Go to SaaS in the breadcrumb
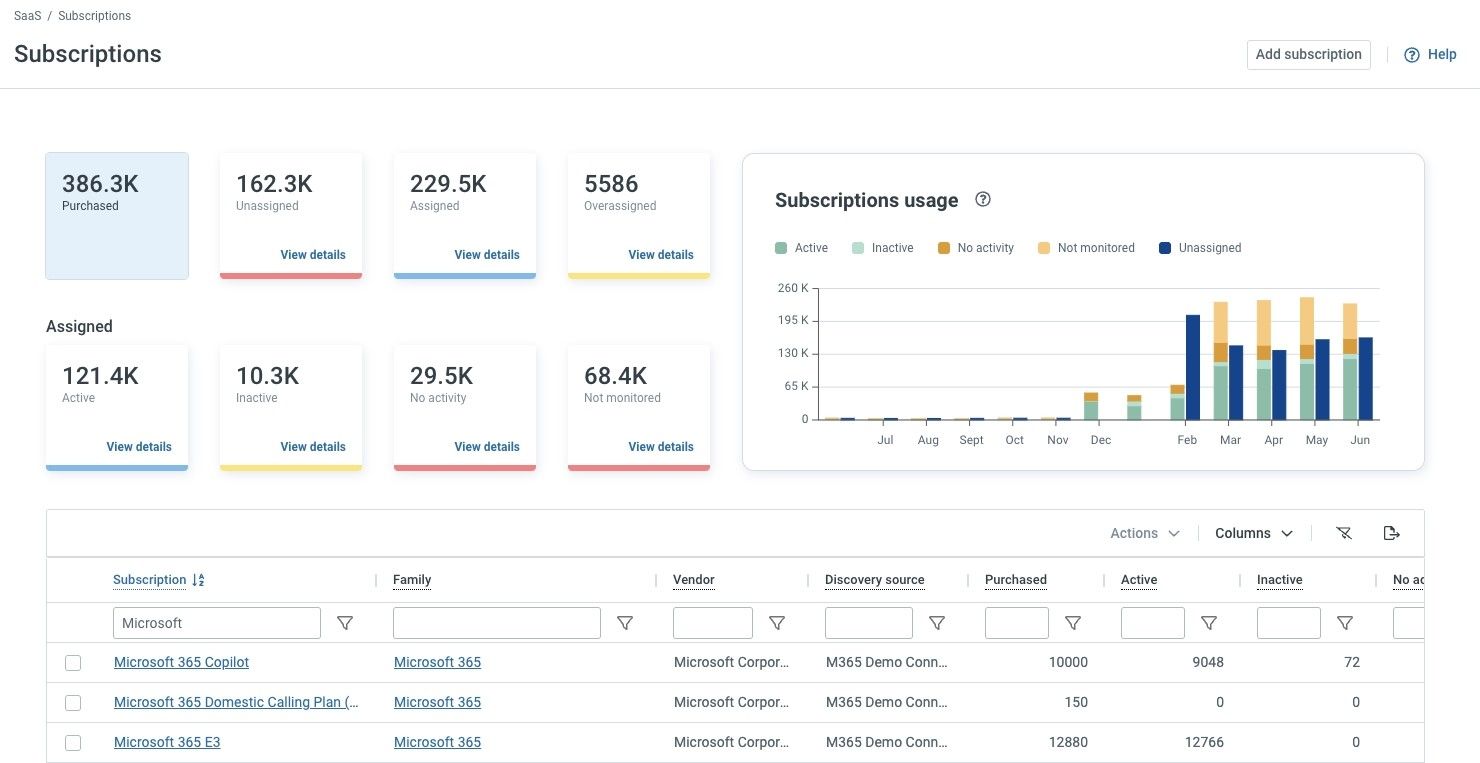This screenshot has height=763, width=1480. point(27,16)
